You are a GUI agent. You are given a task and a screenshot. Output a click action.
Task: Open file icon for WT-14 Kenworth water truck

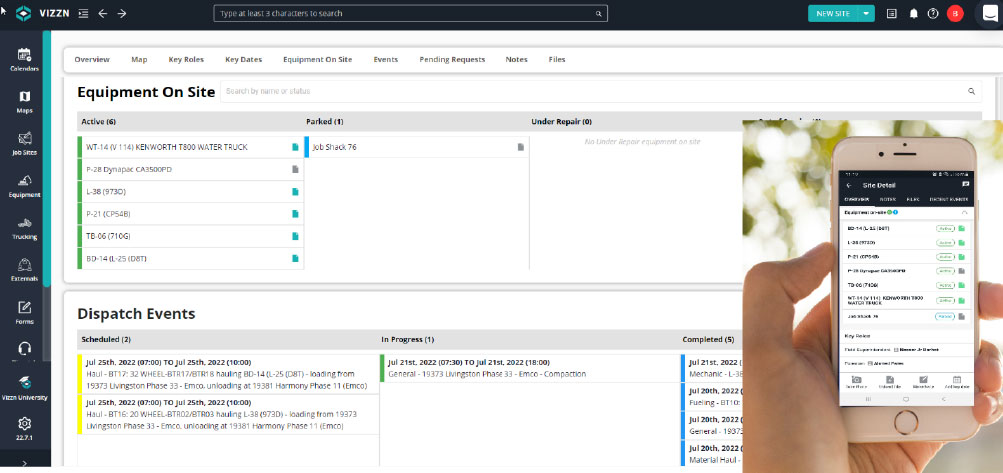coord(295,147)
